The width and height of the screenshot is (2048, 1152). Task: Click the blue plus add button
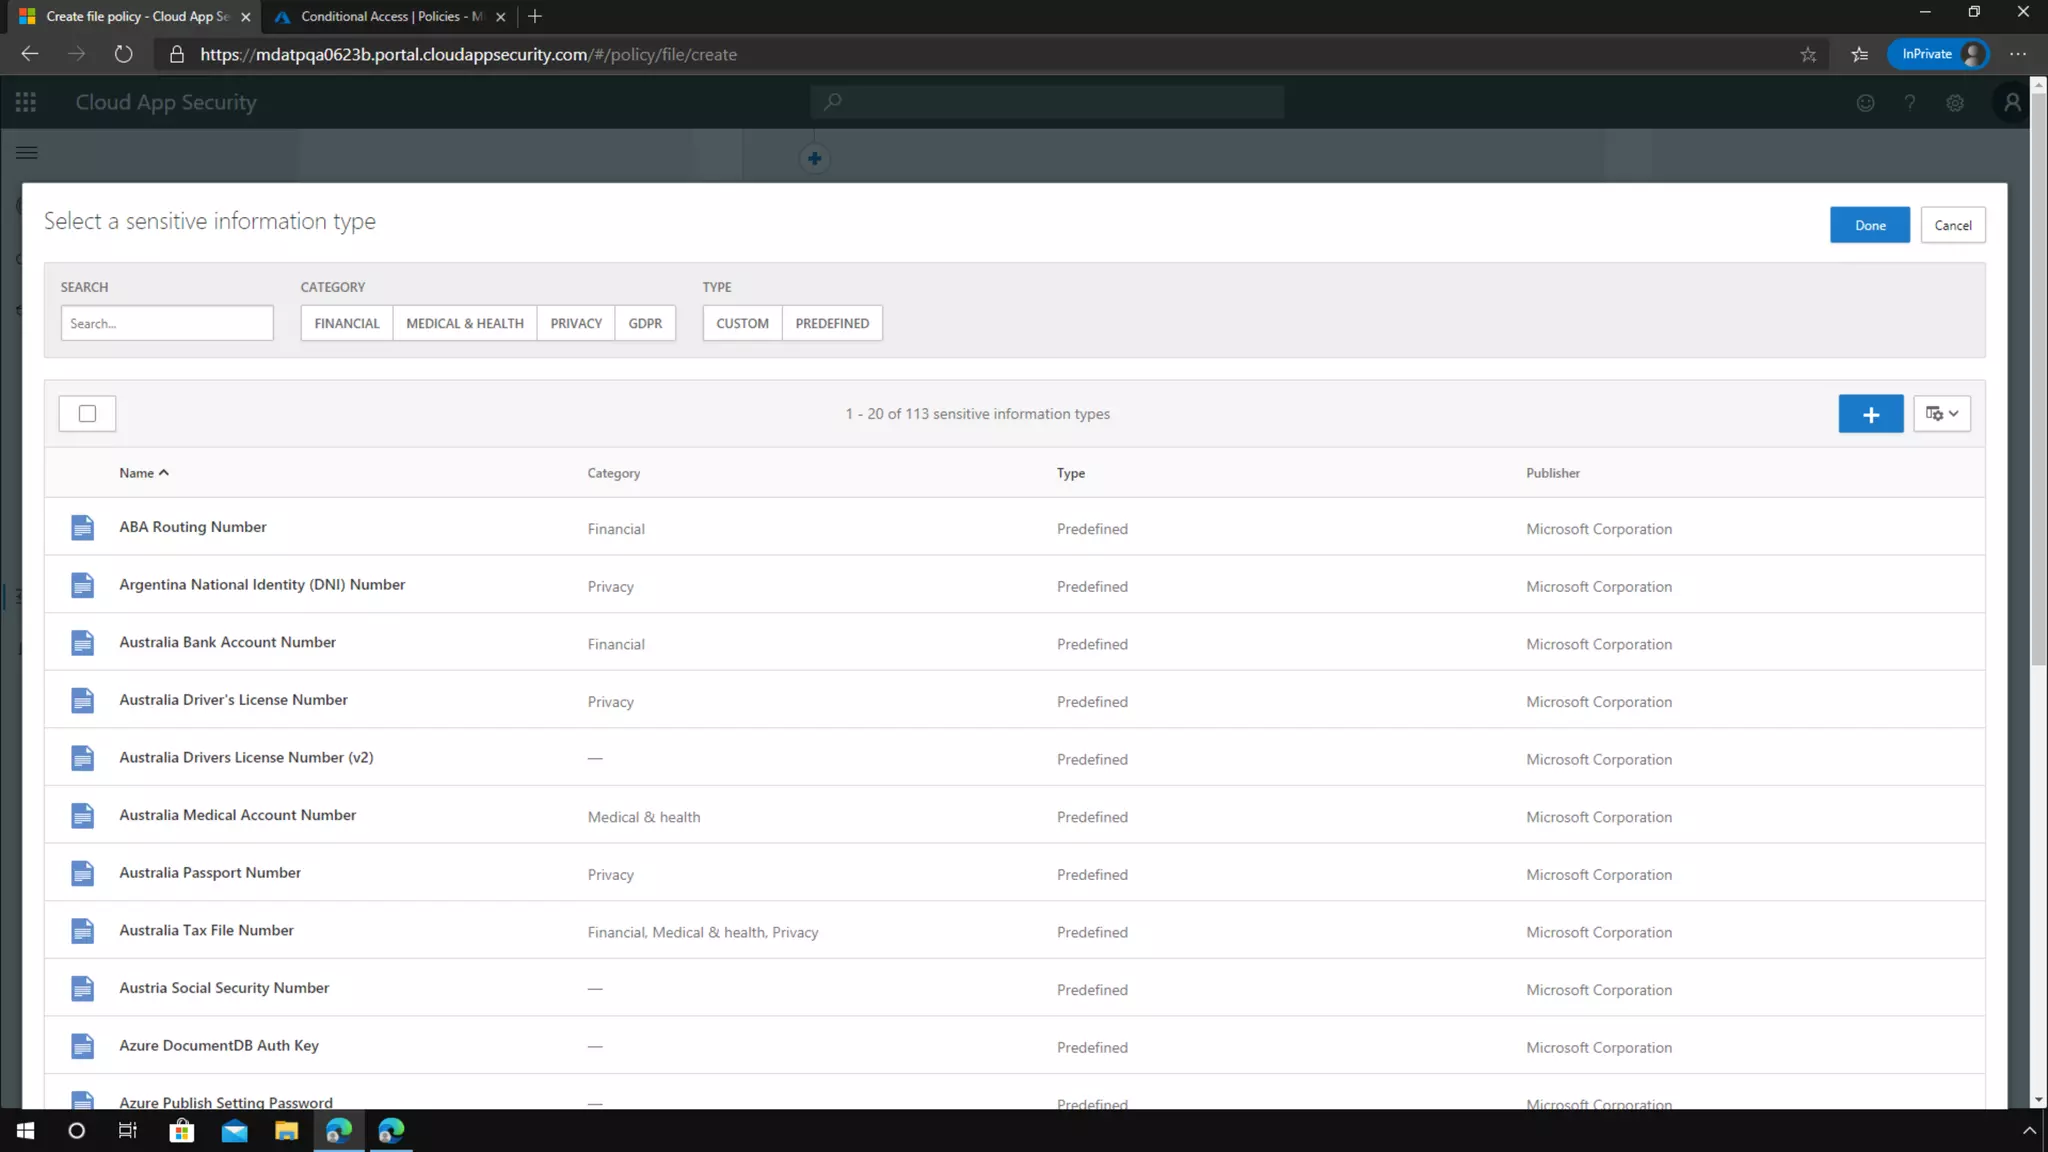(1870, 414)
